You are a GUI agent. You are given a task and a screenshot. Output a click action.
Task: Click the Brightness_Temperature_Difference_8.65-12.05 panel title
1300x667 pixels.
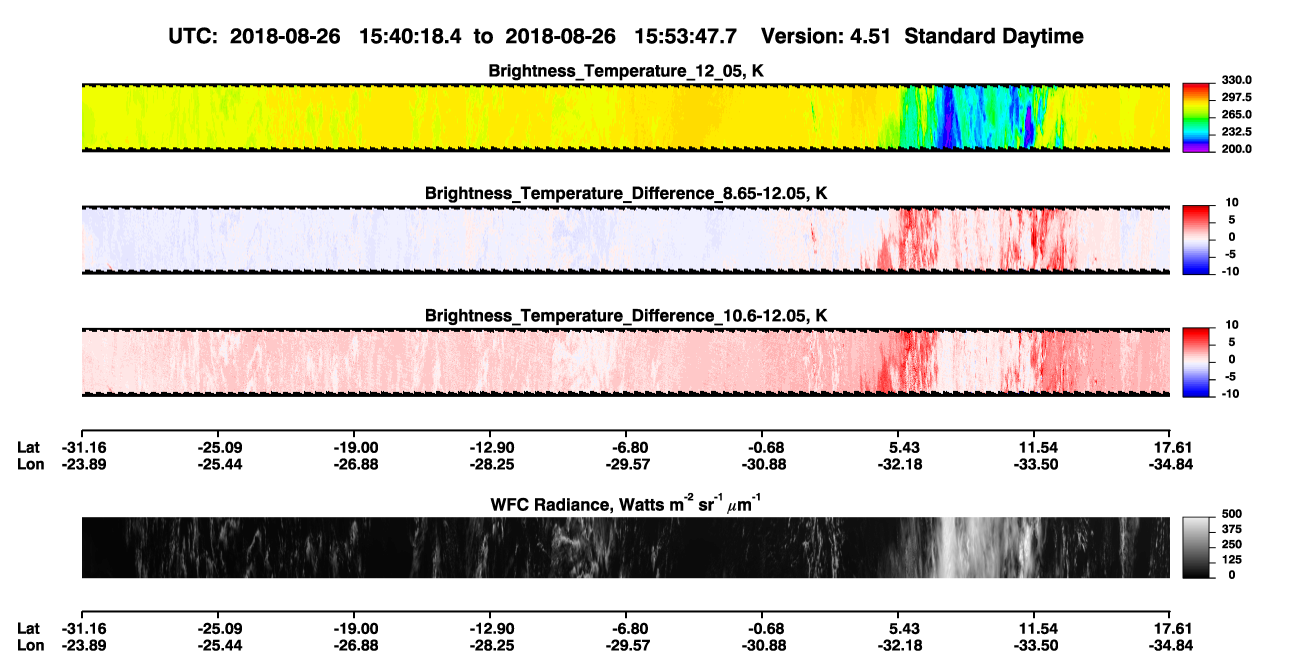(x=626, y=193)
